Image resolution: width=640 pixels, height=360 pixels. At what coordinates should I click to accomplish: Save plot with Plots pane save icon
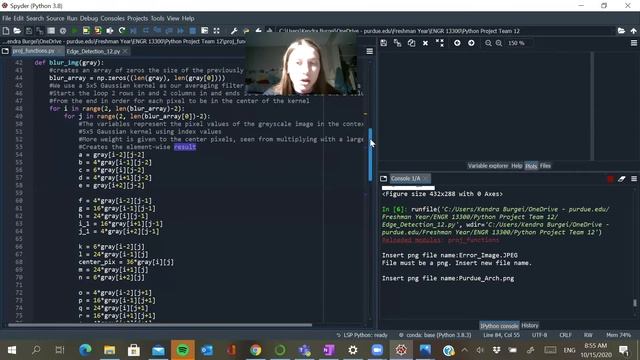[383, 43]
